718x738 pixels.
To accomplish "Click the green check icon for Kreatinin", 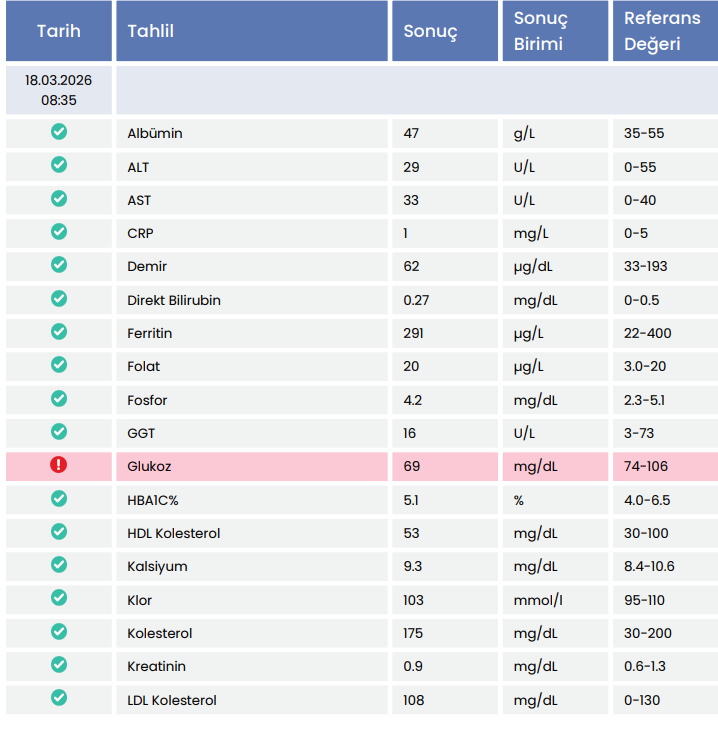I will click(x=59, y=665).
